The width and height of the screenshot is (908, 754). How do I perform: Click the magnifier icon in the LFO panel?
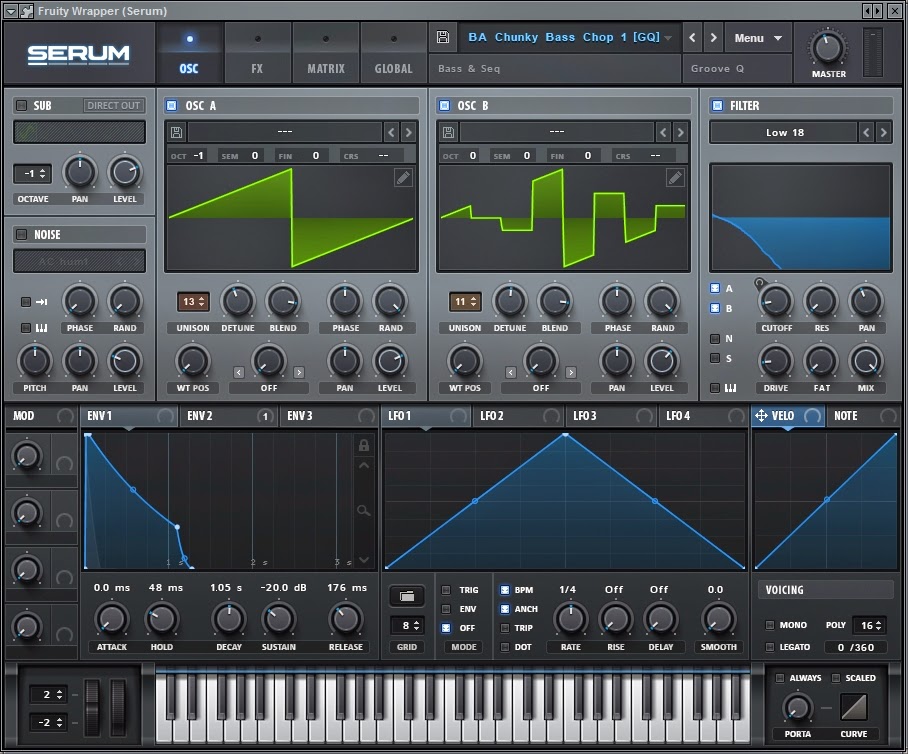pos(363,509)
